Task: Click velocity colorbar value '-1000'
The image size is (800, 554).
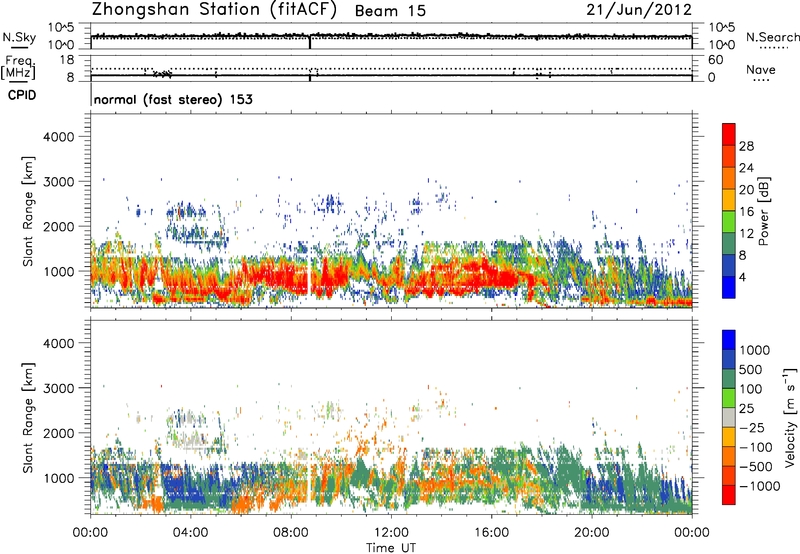Action: pos(760,486)
